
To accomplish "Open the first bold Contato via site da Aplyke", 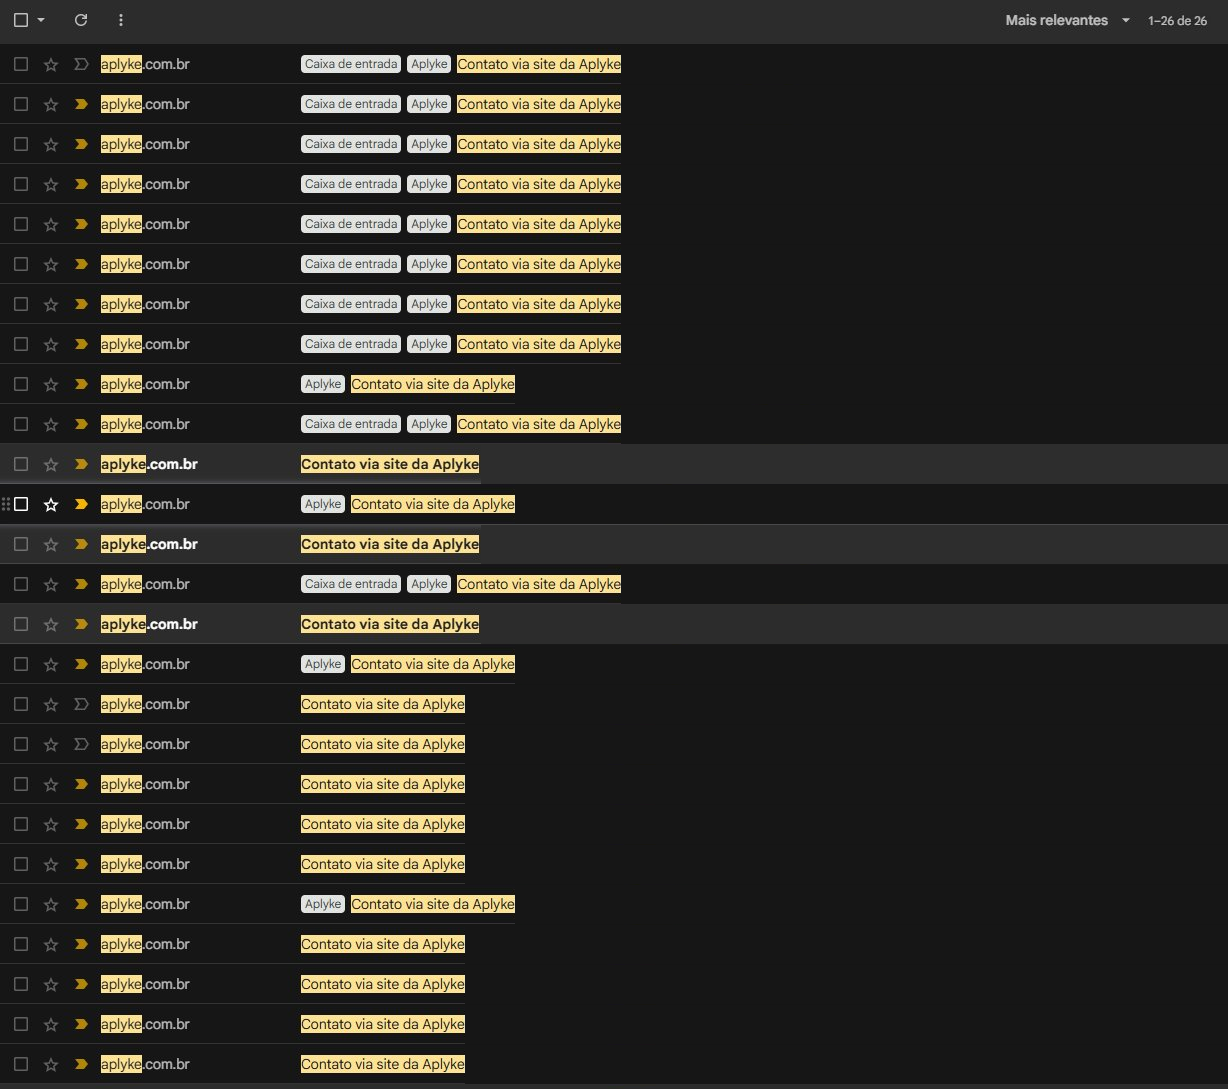I will 390,464.
